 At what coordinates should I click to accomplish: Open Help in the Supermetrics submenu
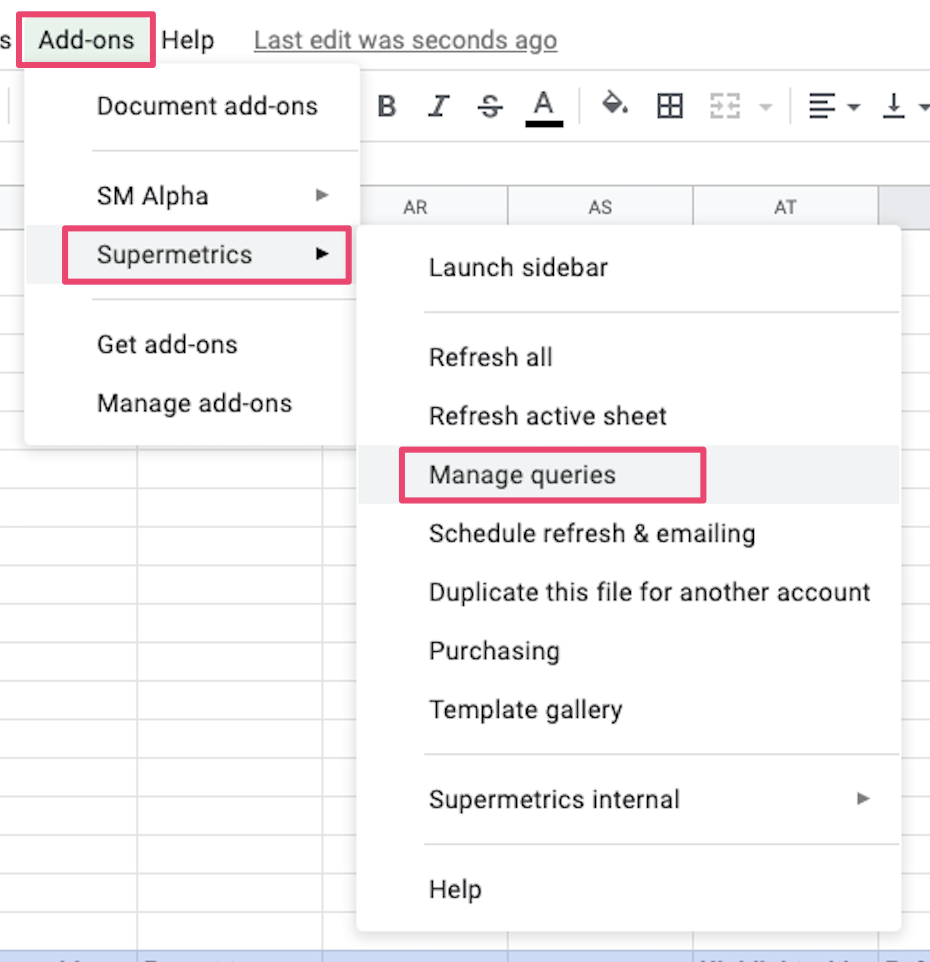(629, 889)
